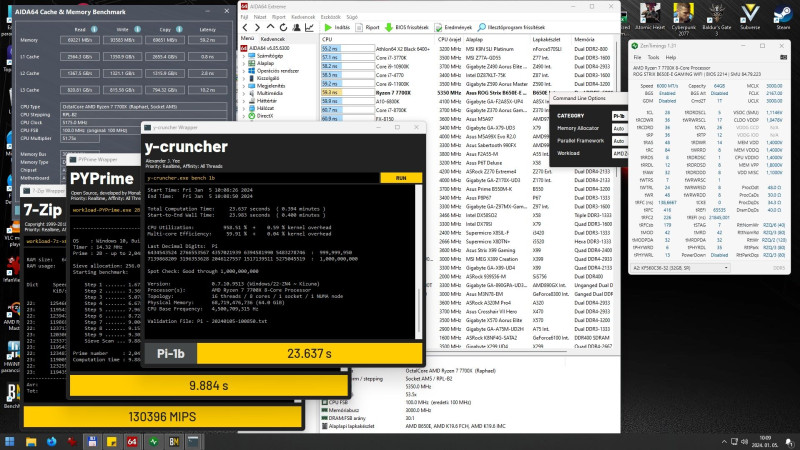Switch to the Kedvencek tab in AIDA64 sidebar
Screen dimensions: 800x450
pyautogui.click(x=272, y=39)
